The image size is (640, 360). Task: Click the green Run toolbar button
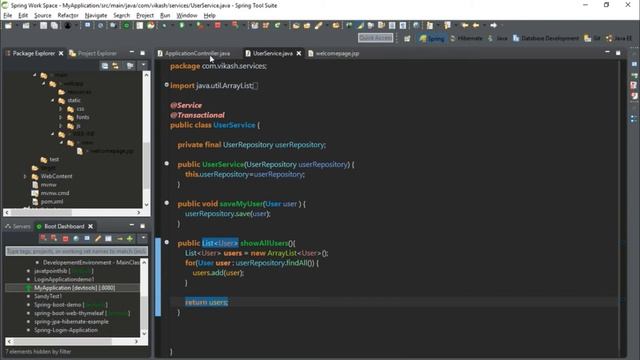click(182, 26)
